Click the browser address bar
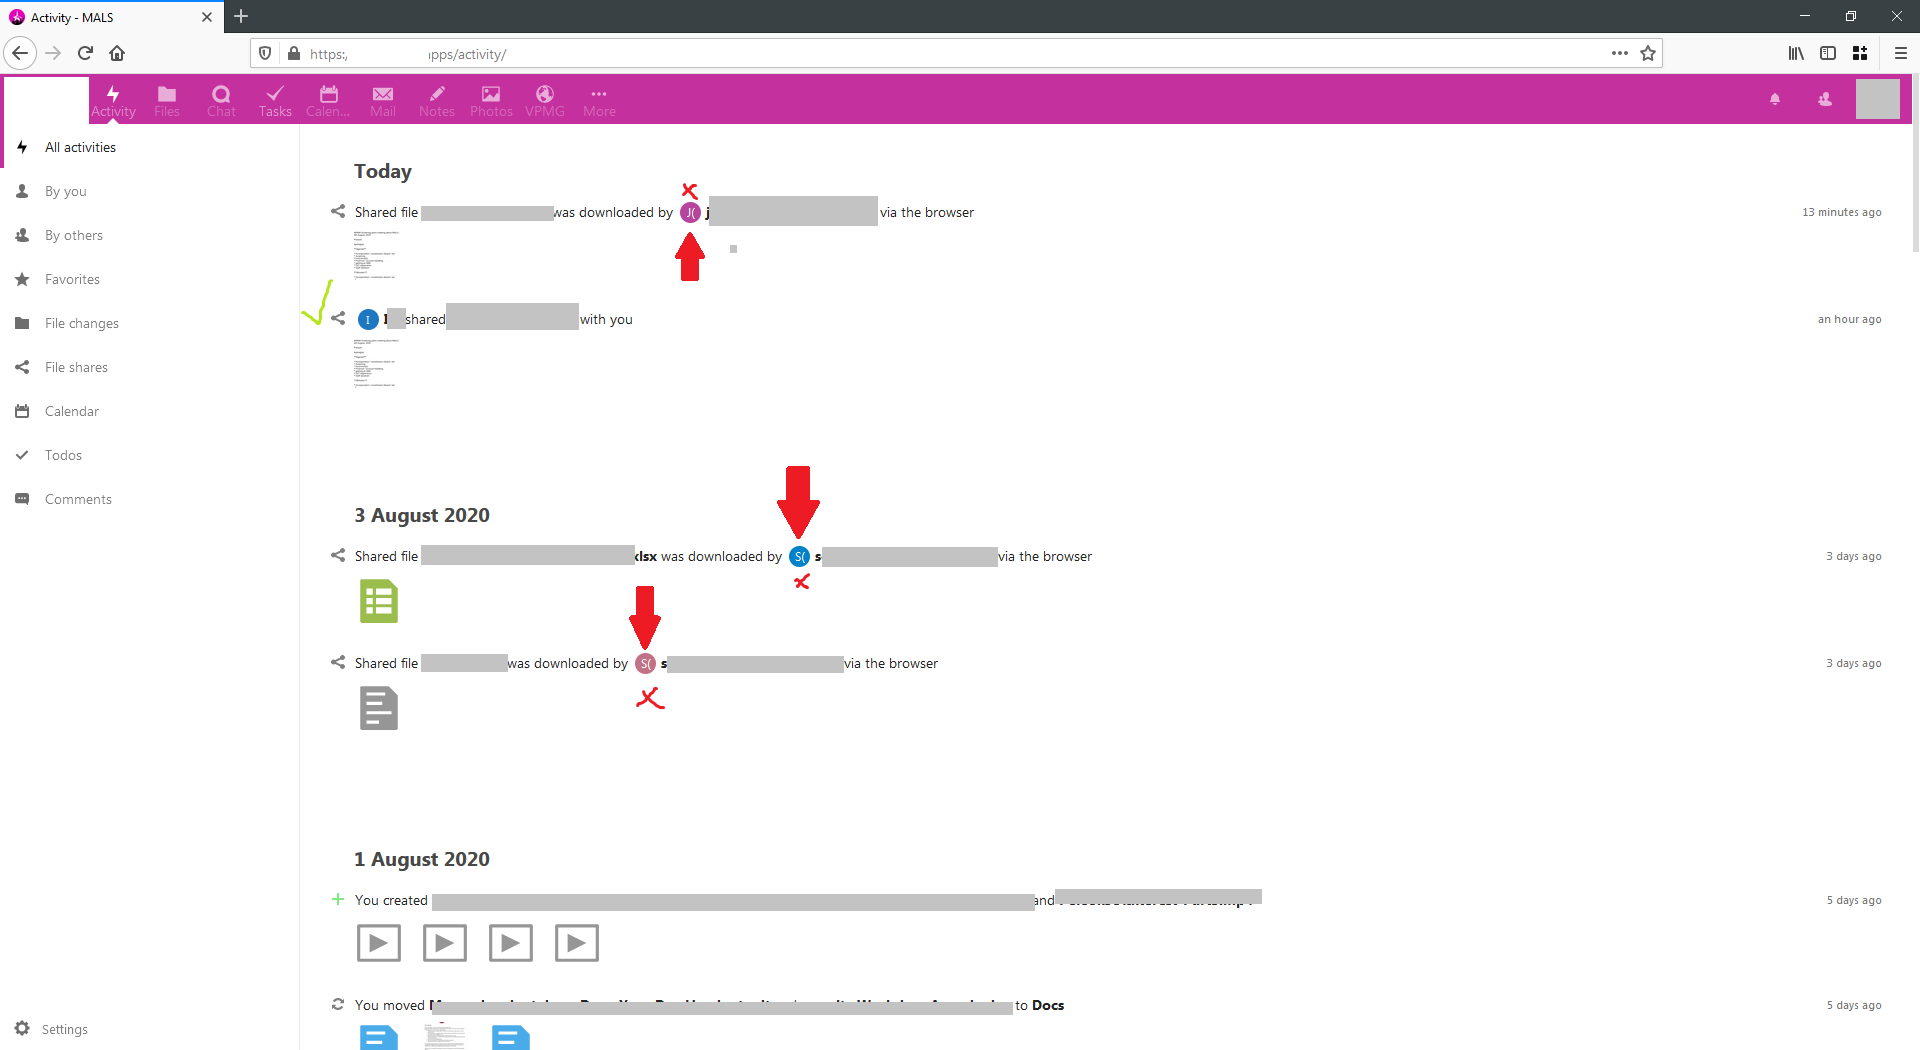This screenshot has width=1920, height=1050. pyautogui.click(x=956, y=54)
